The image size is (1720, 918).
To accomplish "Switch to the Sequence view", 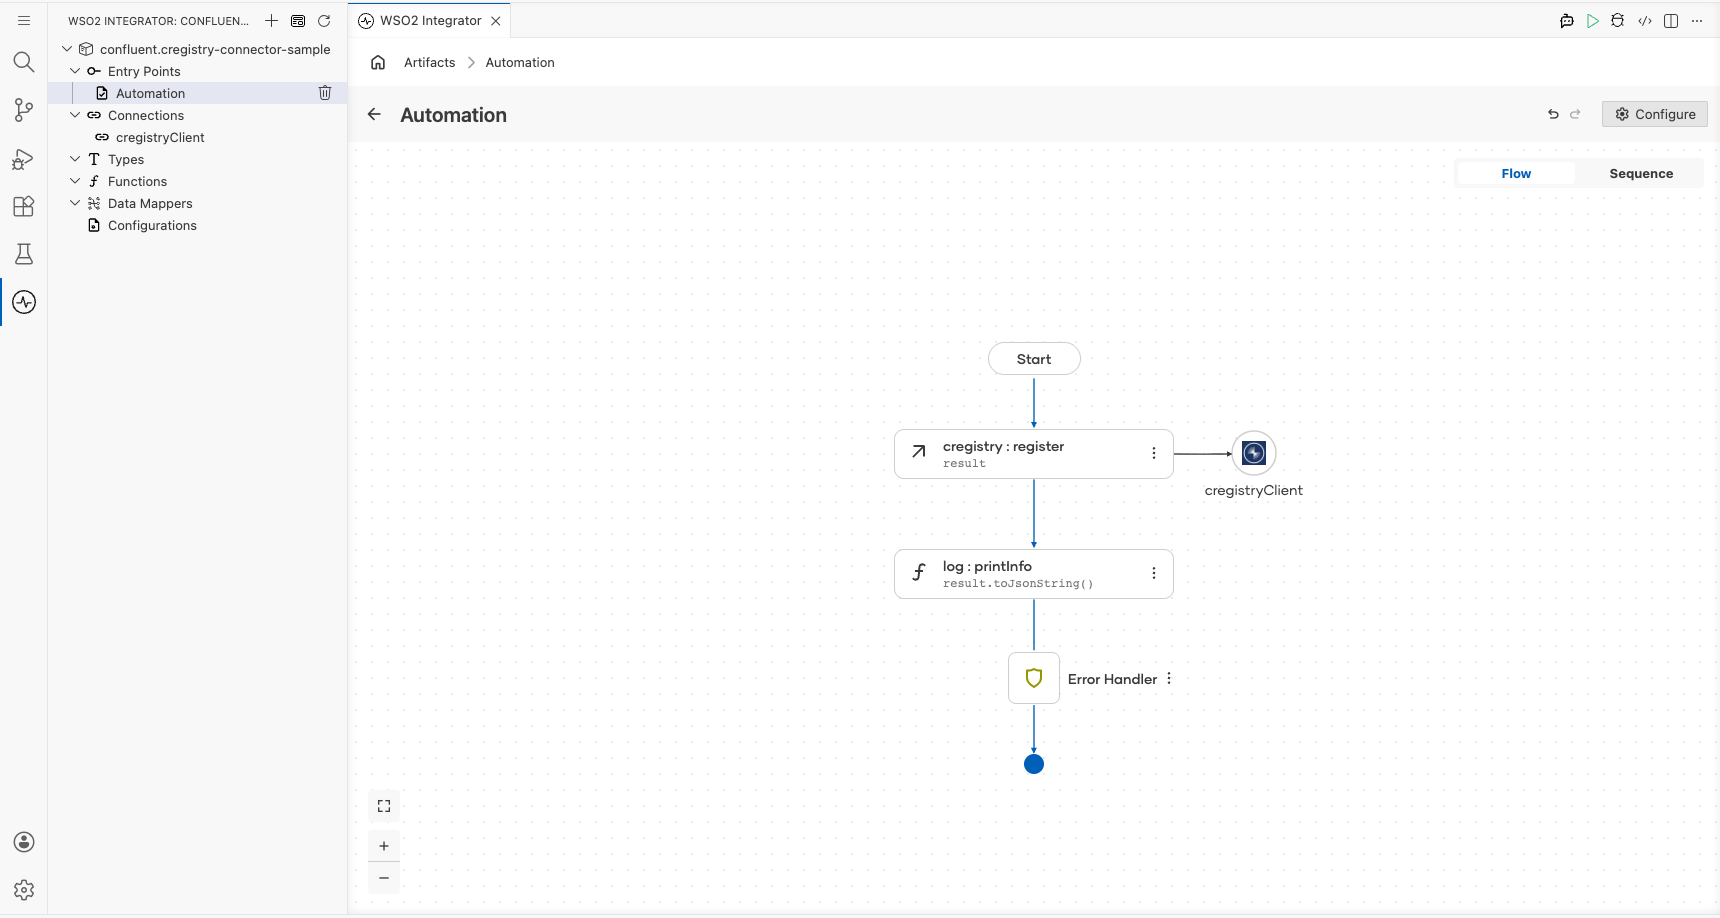I will (x=1641, y=173).
